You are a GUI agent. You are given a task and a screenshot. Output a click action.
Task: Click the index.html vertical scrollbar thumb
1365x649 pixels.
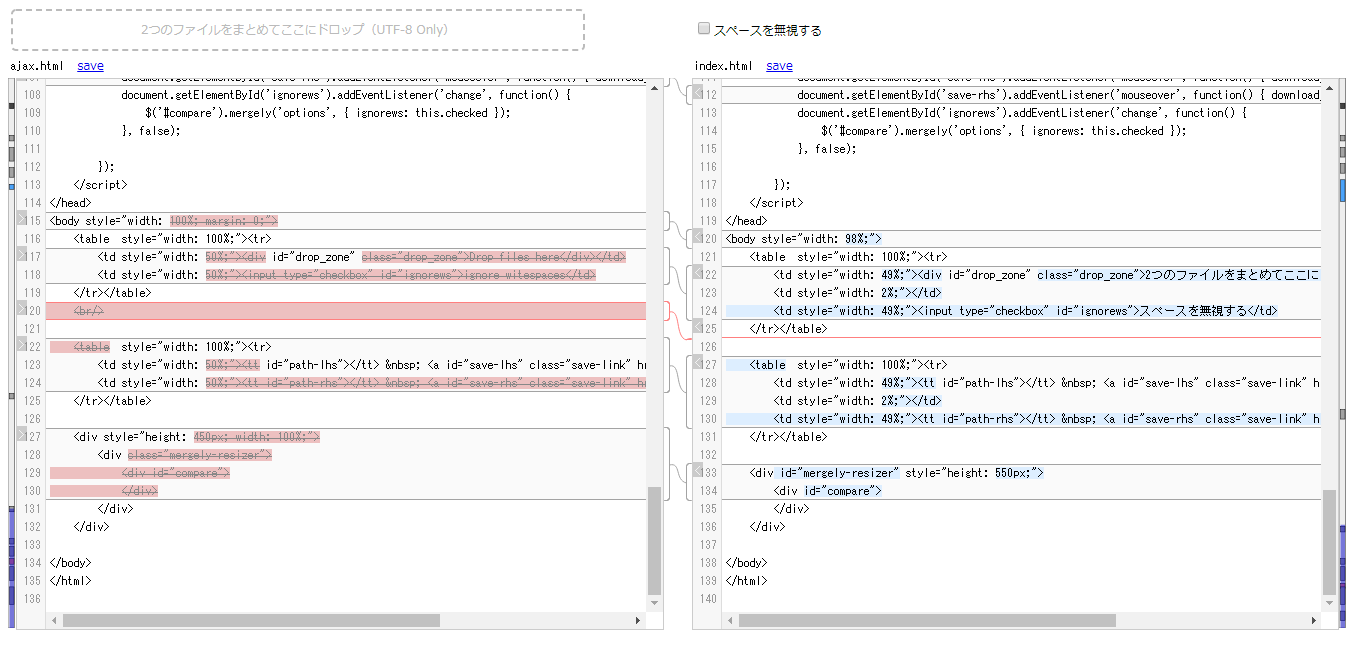1329,543
